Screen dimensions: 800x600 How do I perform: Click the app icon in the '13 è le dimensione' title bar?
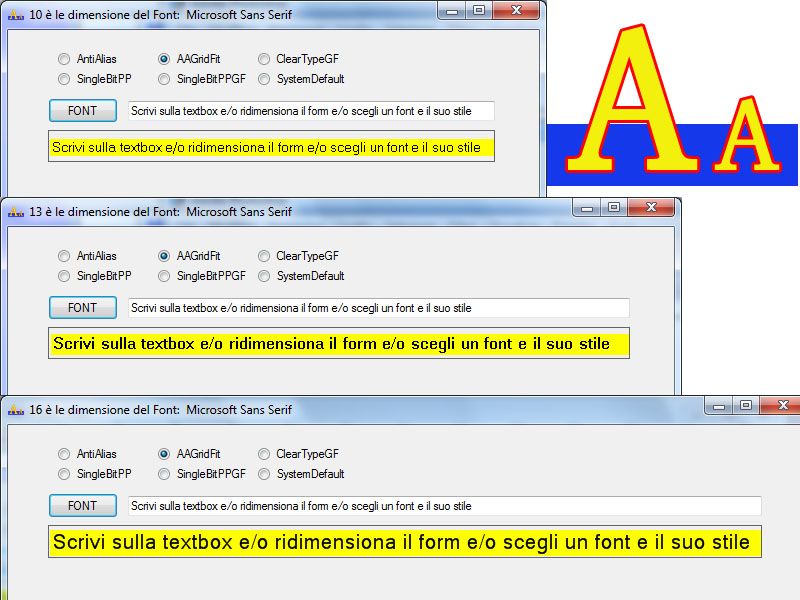16,212
